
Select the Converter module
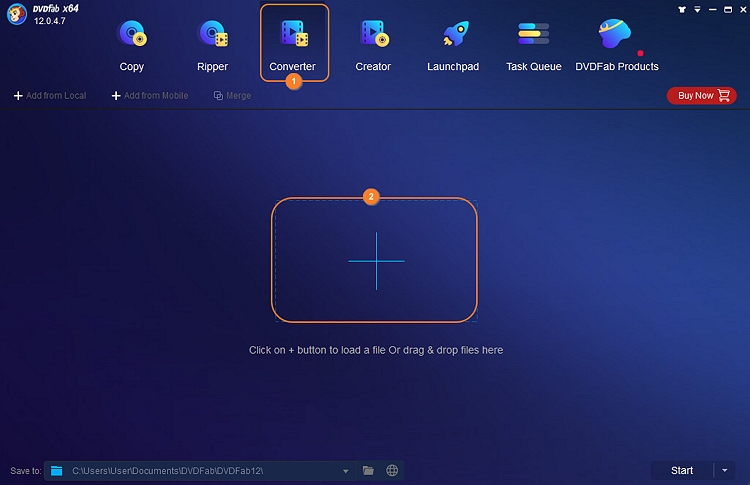(x=293, y=45)
